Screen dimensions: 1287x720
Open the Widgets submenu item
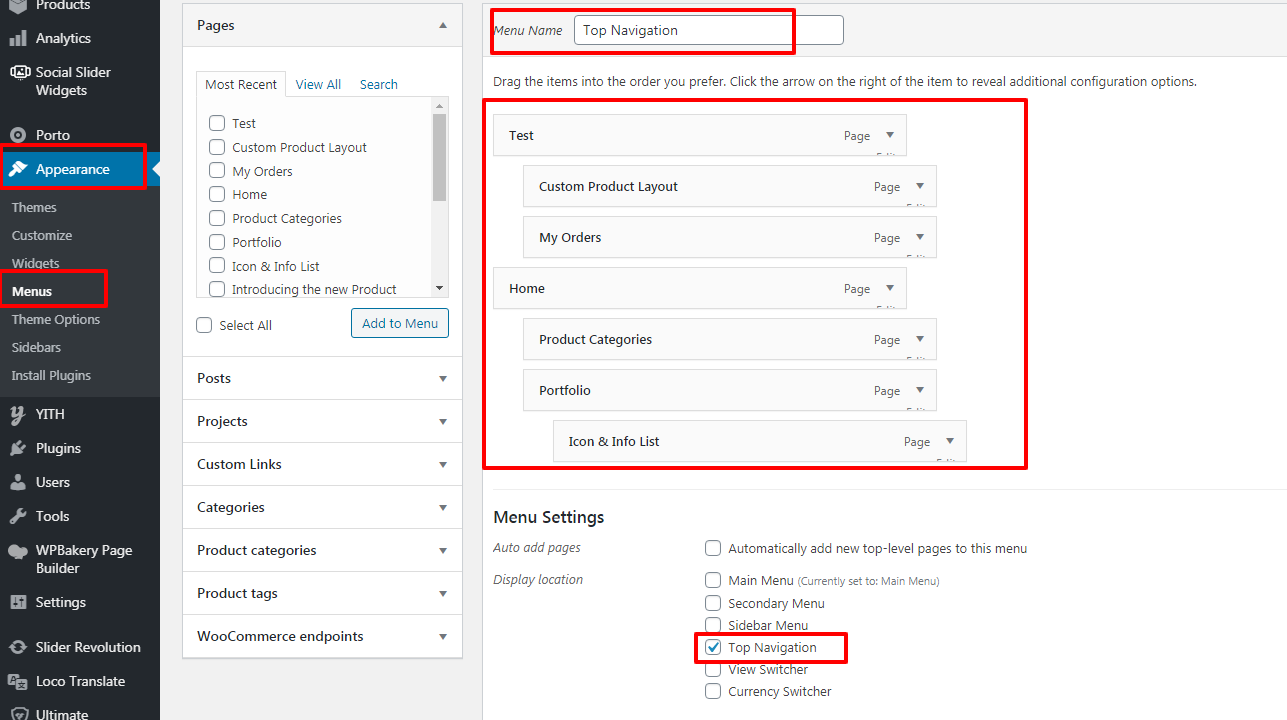coord(36,263)
